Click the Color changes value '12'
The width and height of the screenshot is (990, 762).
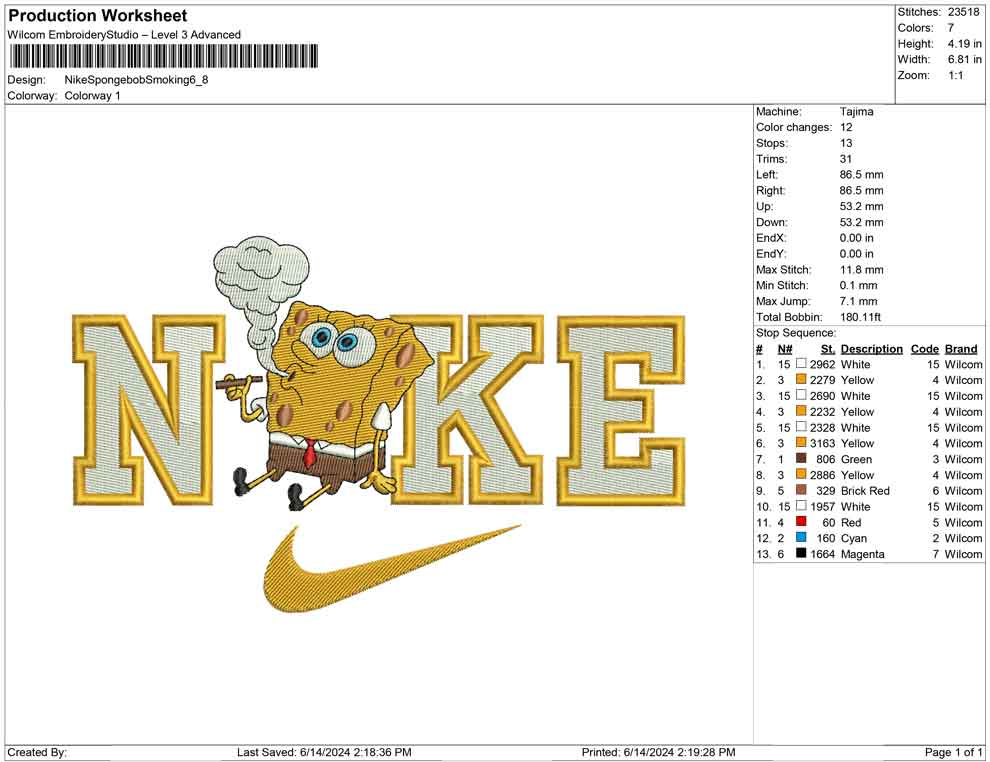[846, 127]
